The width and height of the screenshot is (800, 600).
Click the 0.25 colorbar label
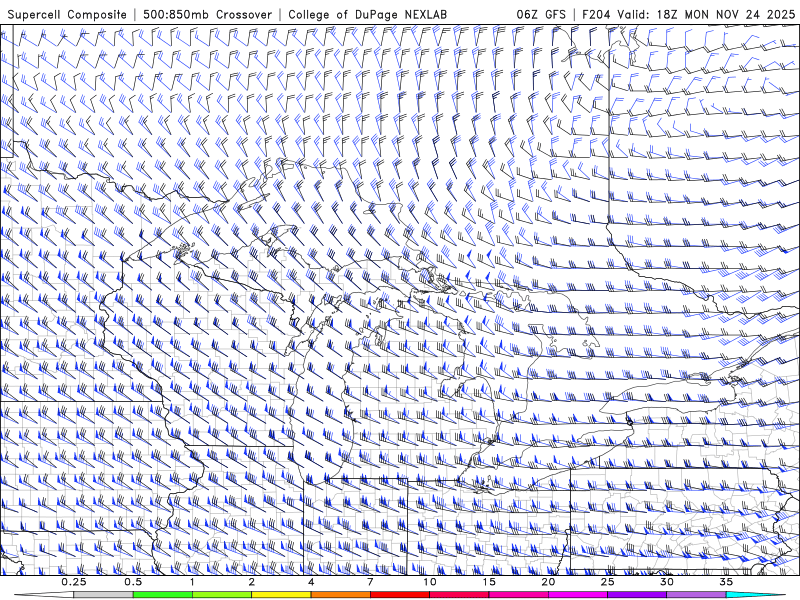(x=74, y=582)
